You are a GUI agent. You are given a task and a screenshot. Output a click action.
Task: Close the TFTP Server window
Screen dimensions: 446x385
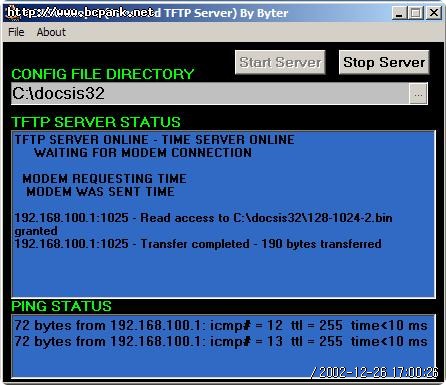tap(434, 13)
